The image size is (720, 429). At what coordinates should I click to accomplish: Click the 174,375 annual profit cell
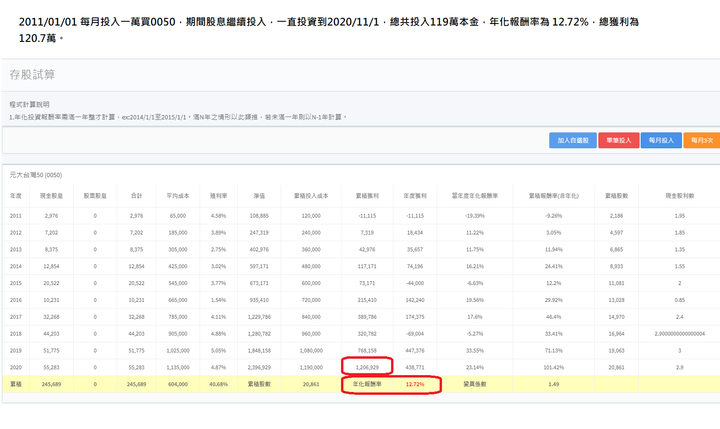click(x=415, y=317)
